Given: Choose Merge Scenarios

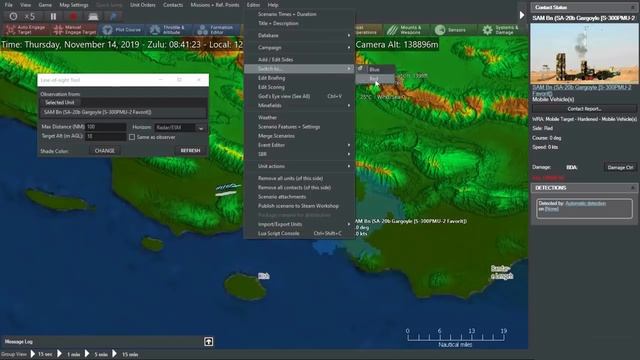Looking at the screenshot, I should point(299,136).
